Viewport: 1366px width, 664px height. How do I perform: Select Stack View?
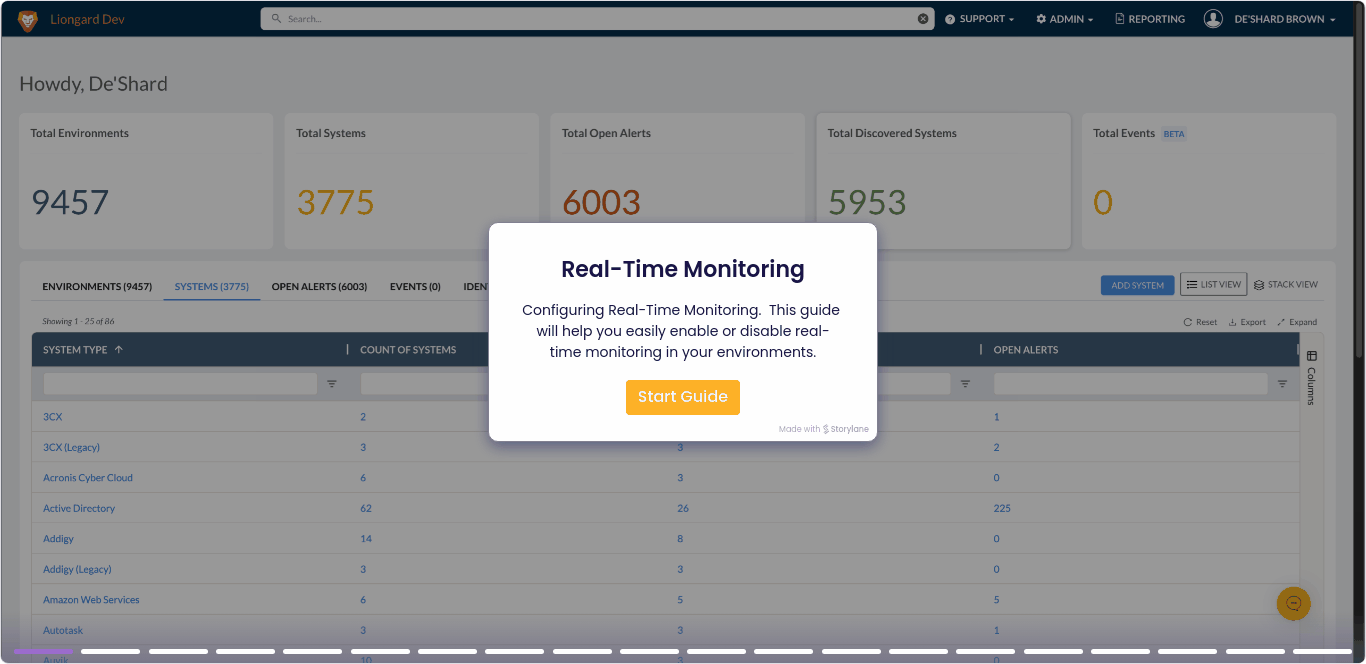coord(1286,285)
